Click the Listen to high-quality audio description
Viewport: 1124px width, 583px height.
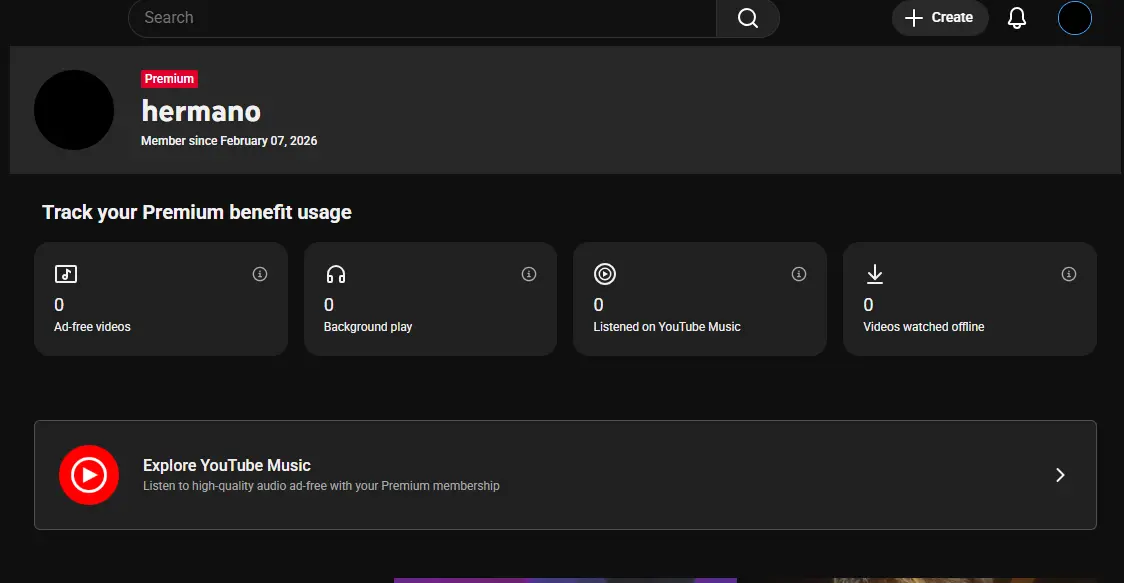(321, 486)
